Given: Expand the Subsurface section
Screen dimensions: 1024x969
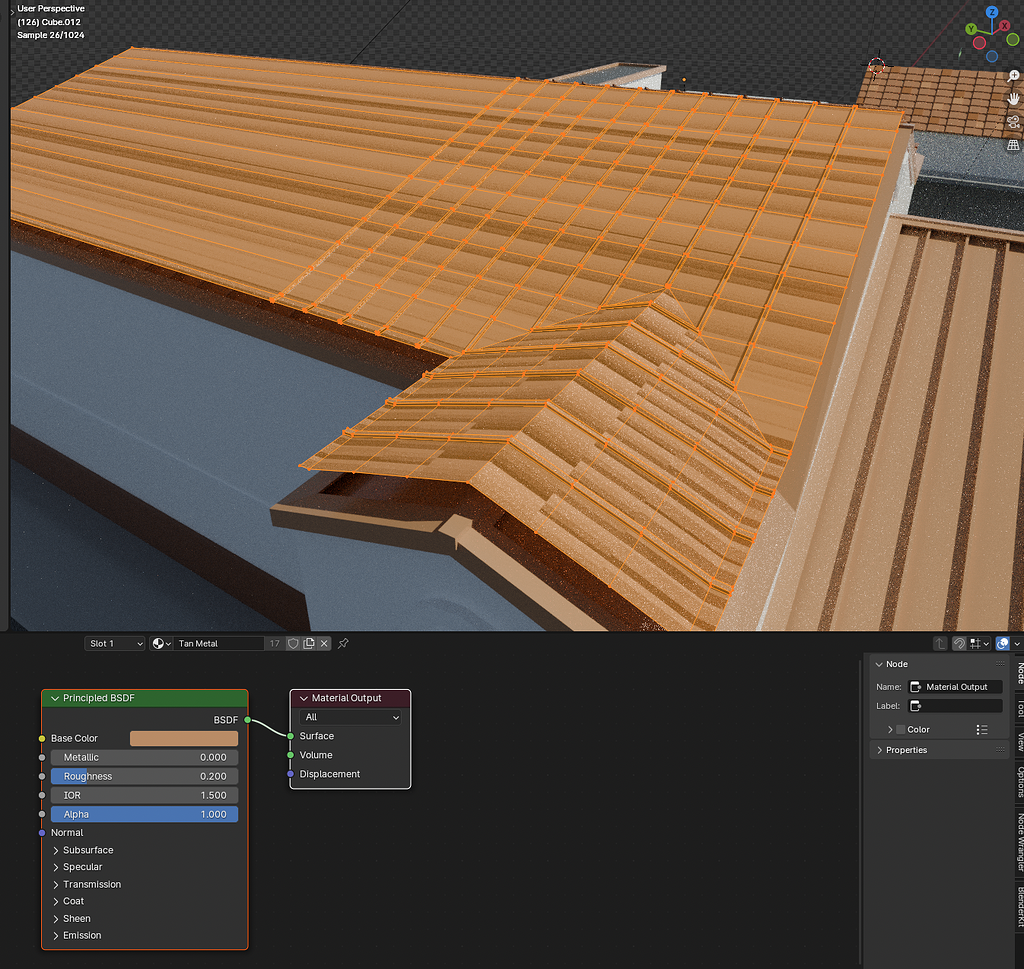Looking at the screenshot, I should pos(56,850).
